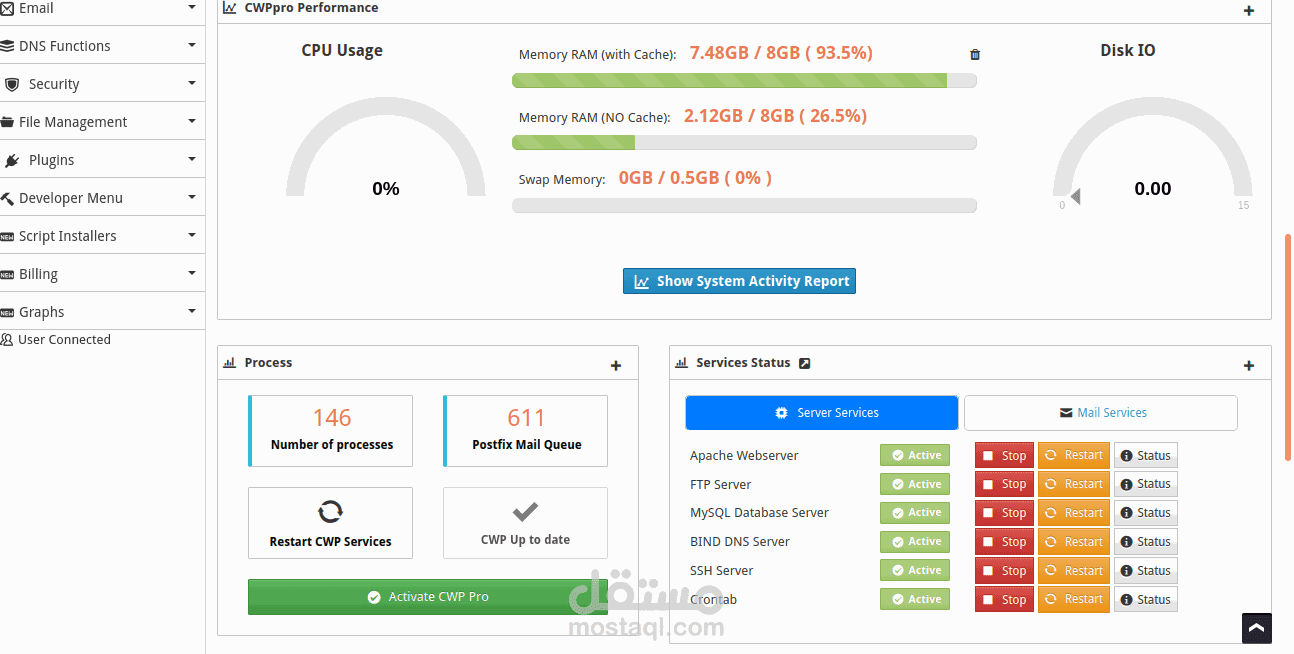Click Active badge for Apache Webserver
1294x654 pixels.
click(x=915, y=455)
